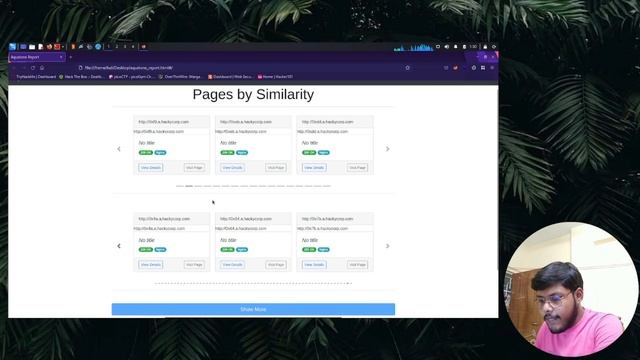Image resolution: width=640 pixels, height=360 pixels.
Task: Open the notifications bell tray icon
Action: (x=456, y=47)
